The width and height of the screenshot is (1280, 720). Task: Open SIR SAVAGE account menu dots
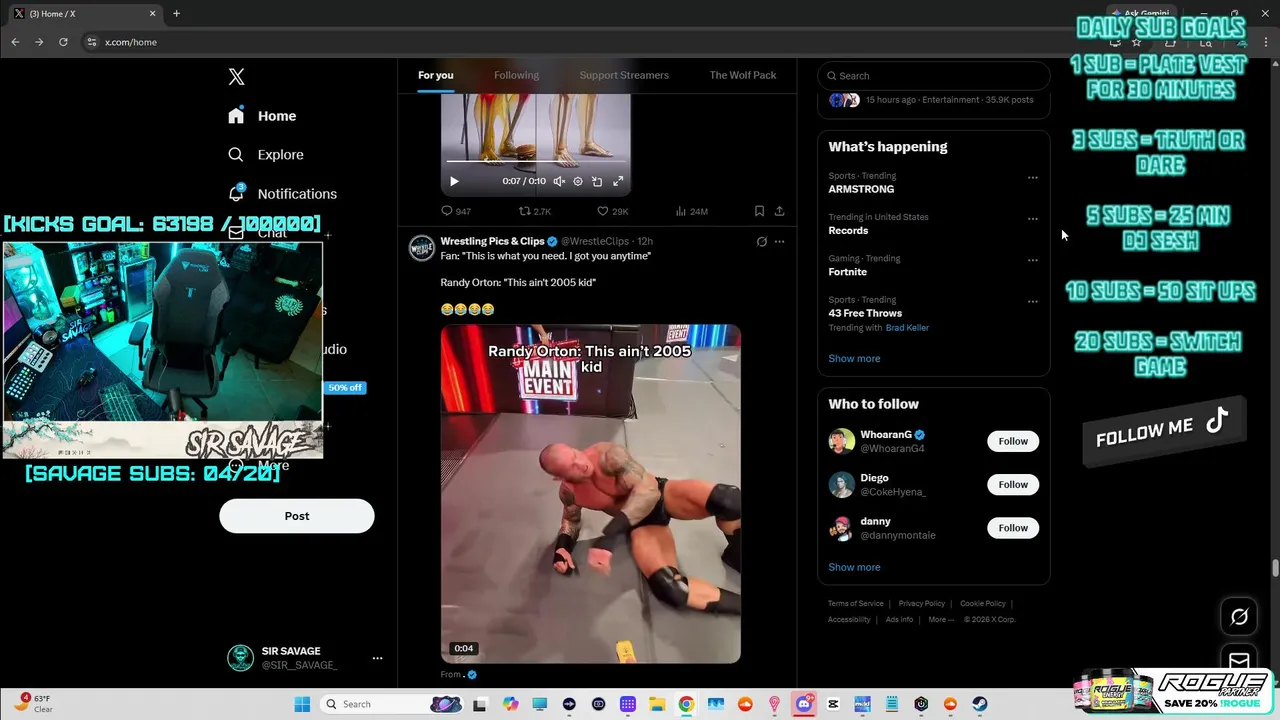tap(377, 658)
